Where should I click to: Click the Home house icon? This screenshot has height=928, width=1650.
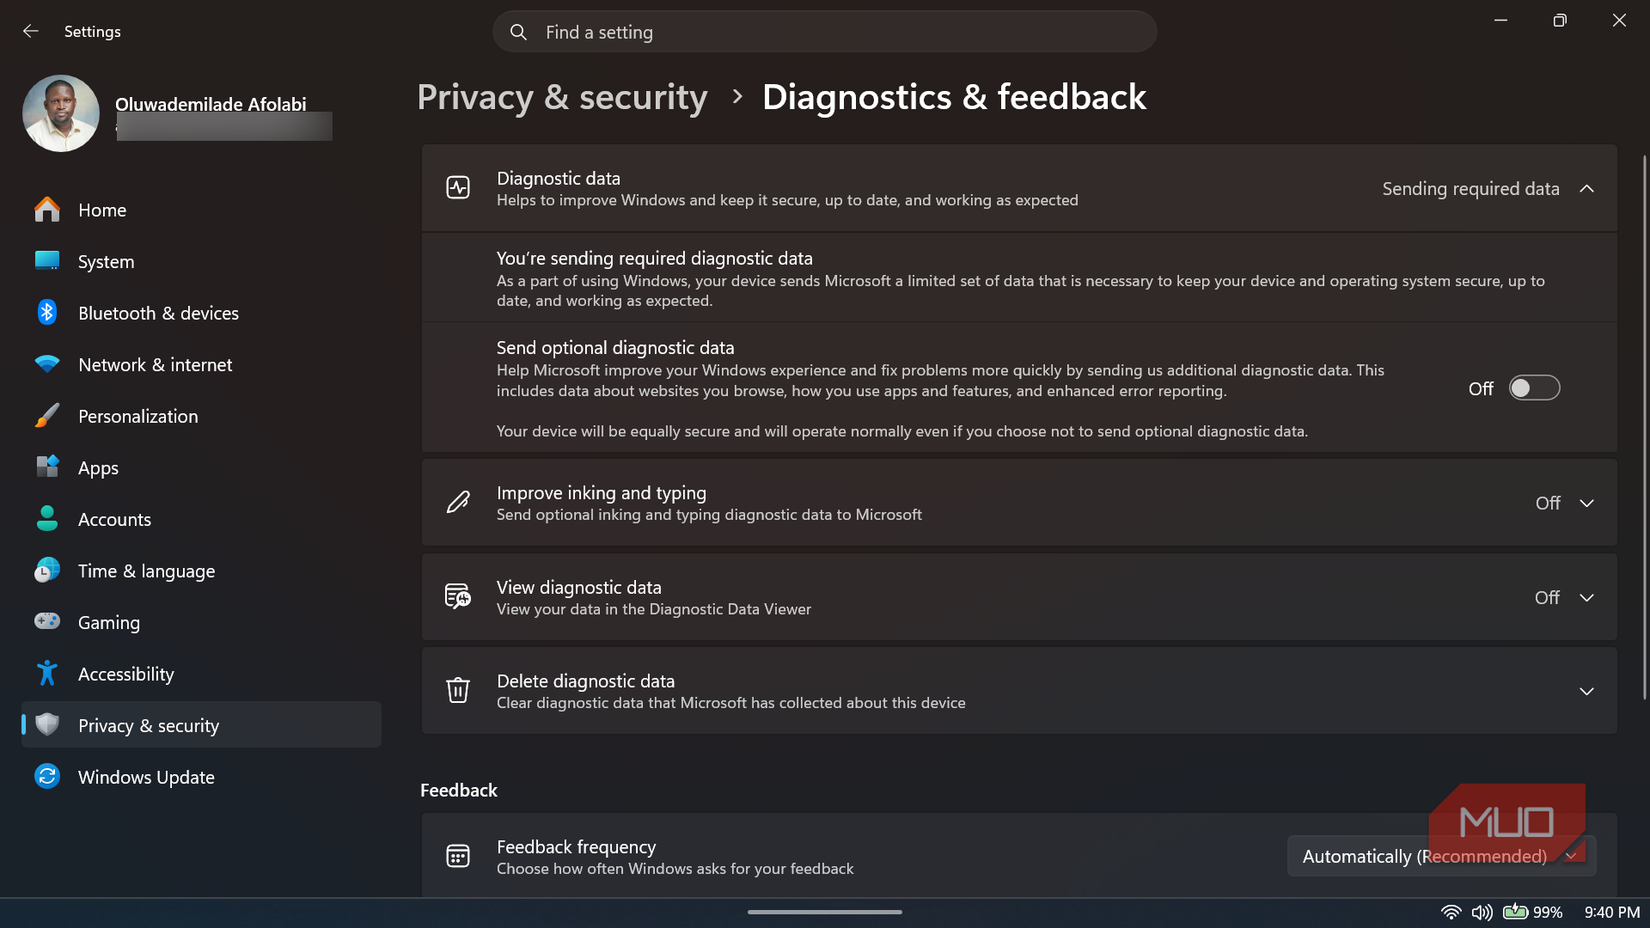coord(47,209)
